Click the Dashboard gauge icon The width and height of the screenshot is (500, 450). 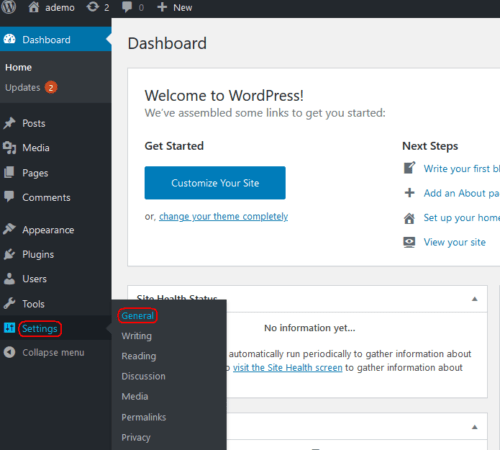[9, 39]
